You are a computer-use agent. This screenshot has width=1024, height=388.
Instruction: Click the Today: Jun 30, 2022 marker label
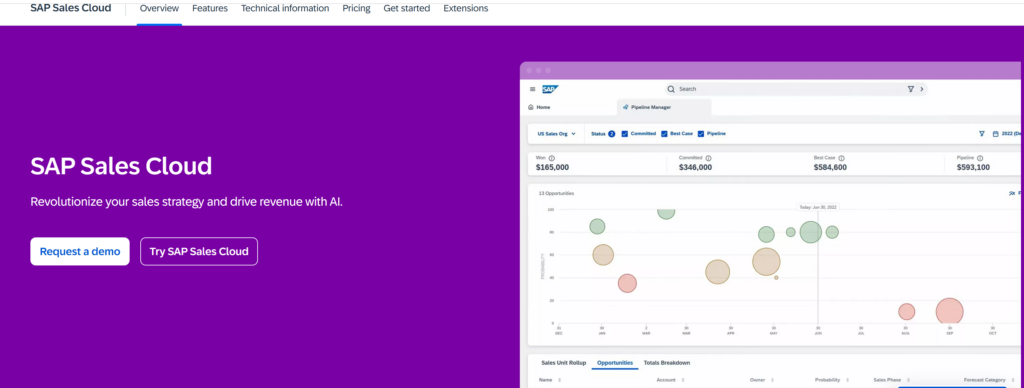pyautogui.click(x=818, y=207)
